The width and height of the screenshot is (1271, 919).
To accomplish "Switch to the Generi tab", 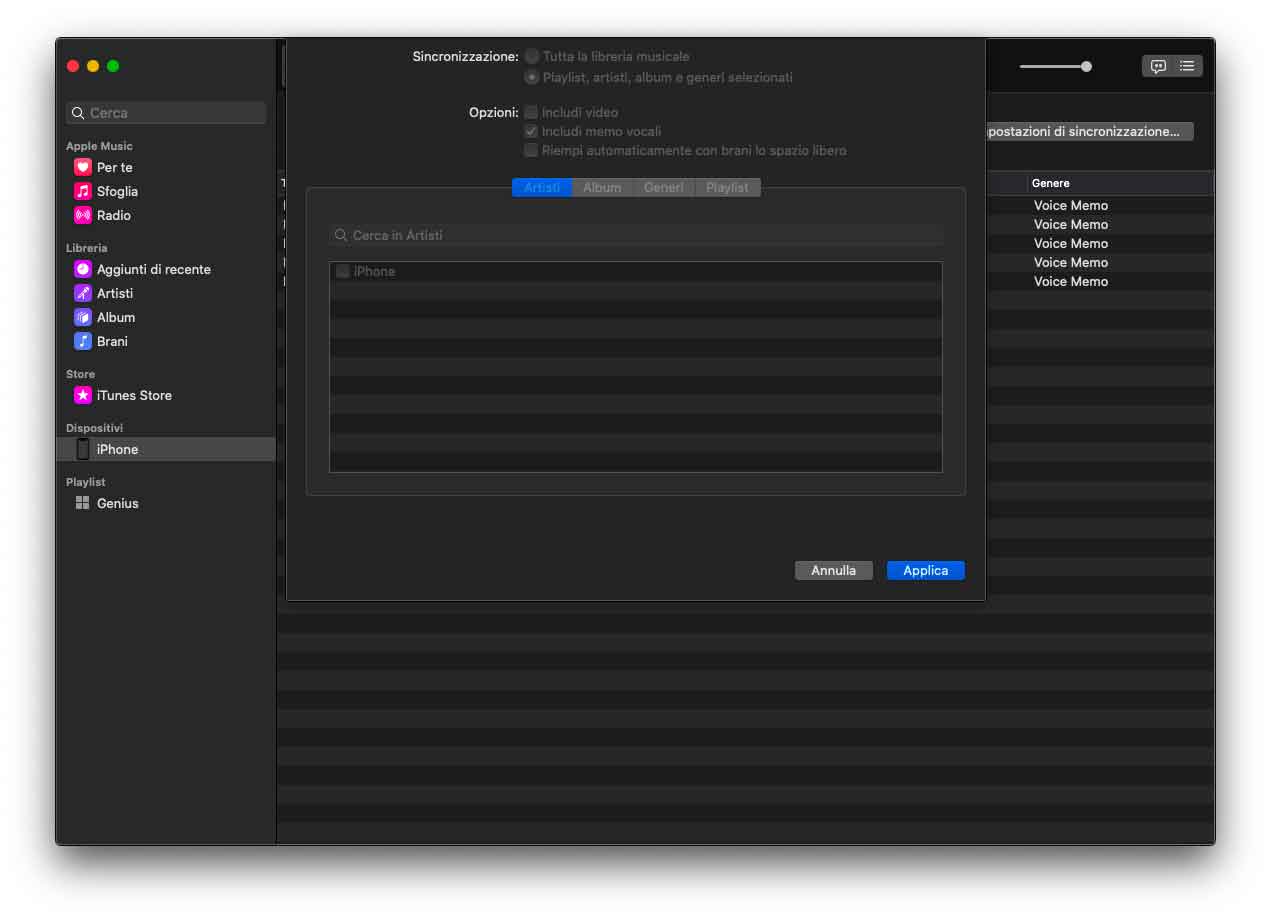I will tap(664, 187).
